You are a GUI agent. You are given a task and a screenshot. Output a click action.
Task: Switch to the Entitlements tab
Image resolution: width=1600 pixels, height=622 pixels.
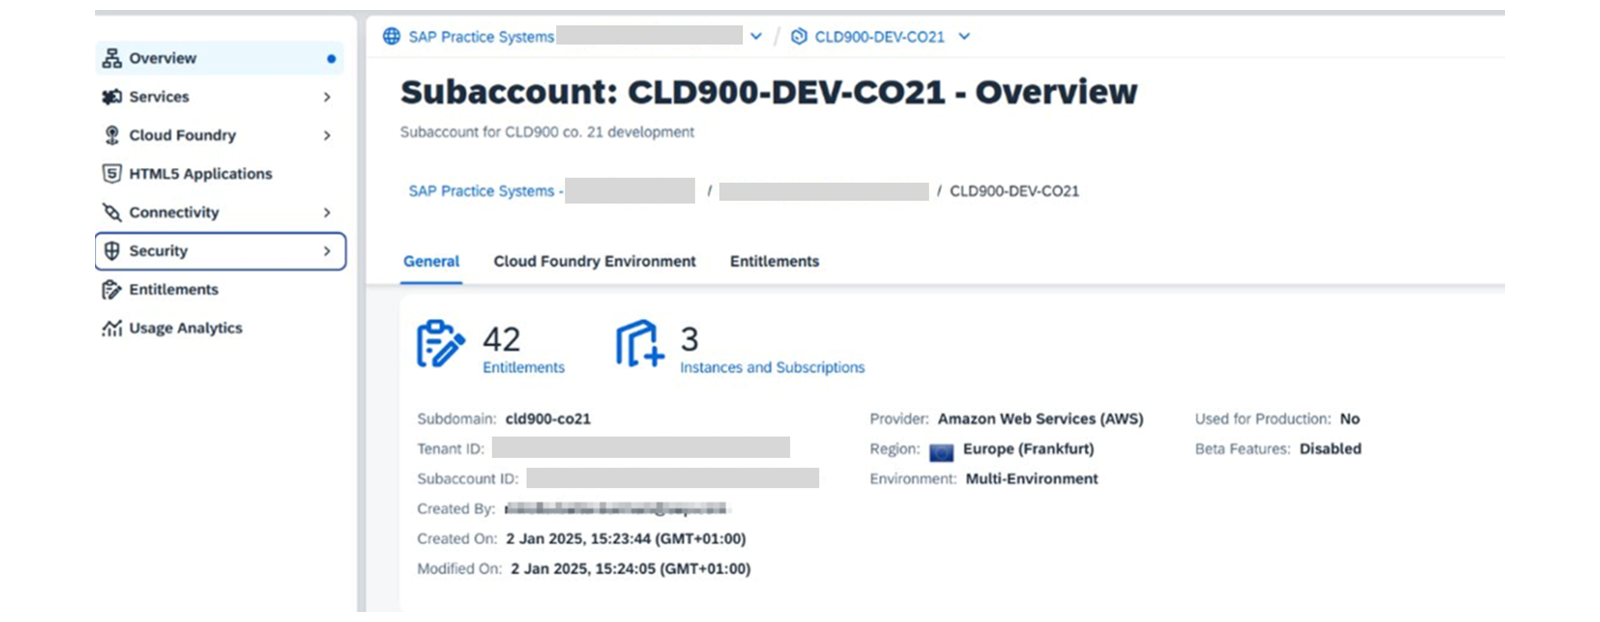(775, 261)
